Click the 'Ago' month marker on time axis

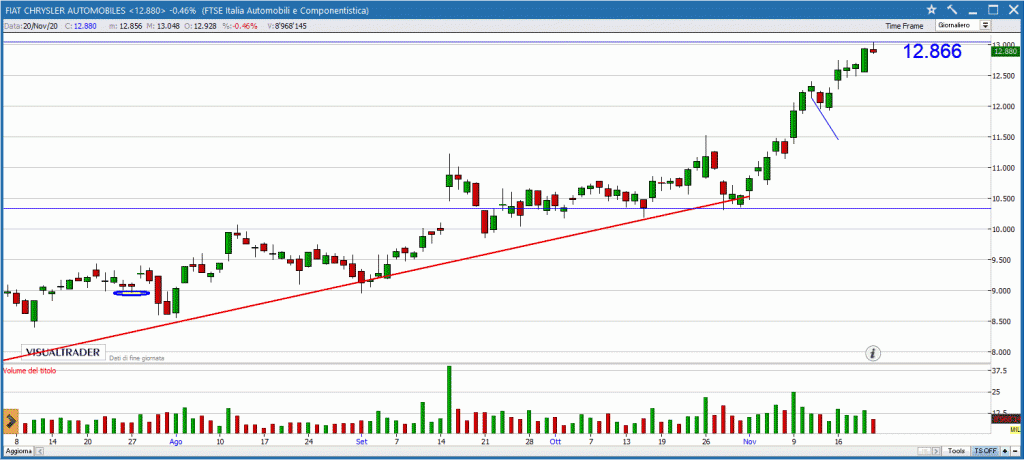176,442
